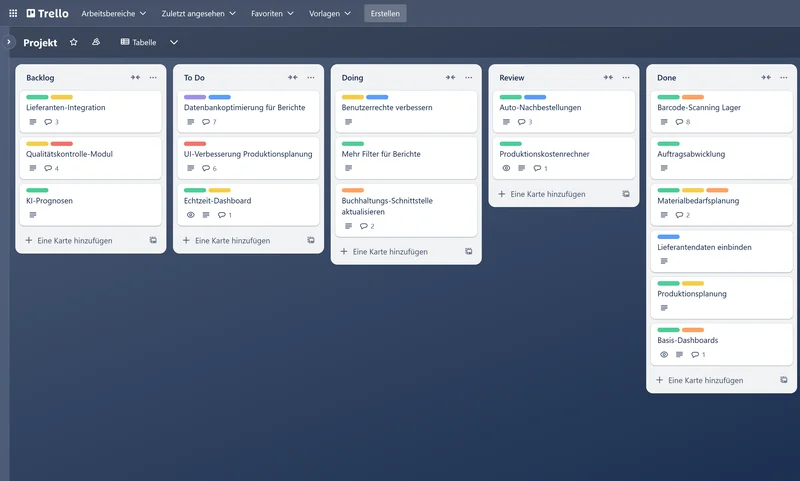Open the Materialbedarfsplanung card

click(x=721, y=205)
